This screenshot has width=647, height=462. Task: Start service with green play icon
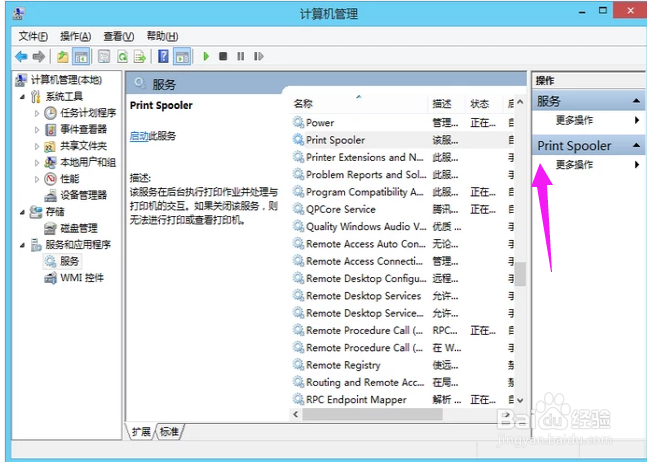[206, 56]
